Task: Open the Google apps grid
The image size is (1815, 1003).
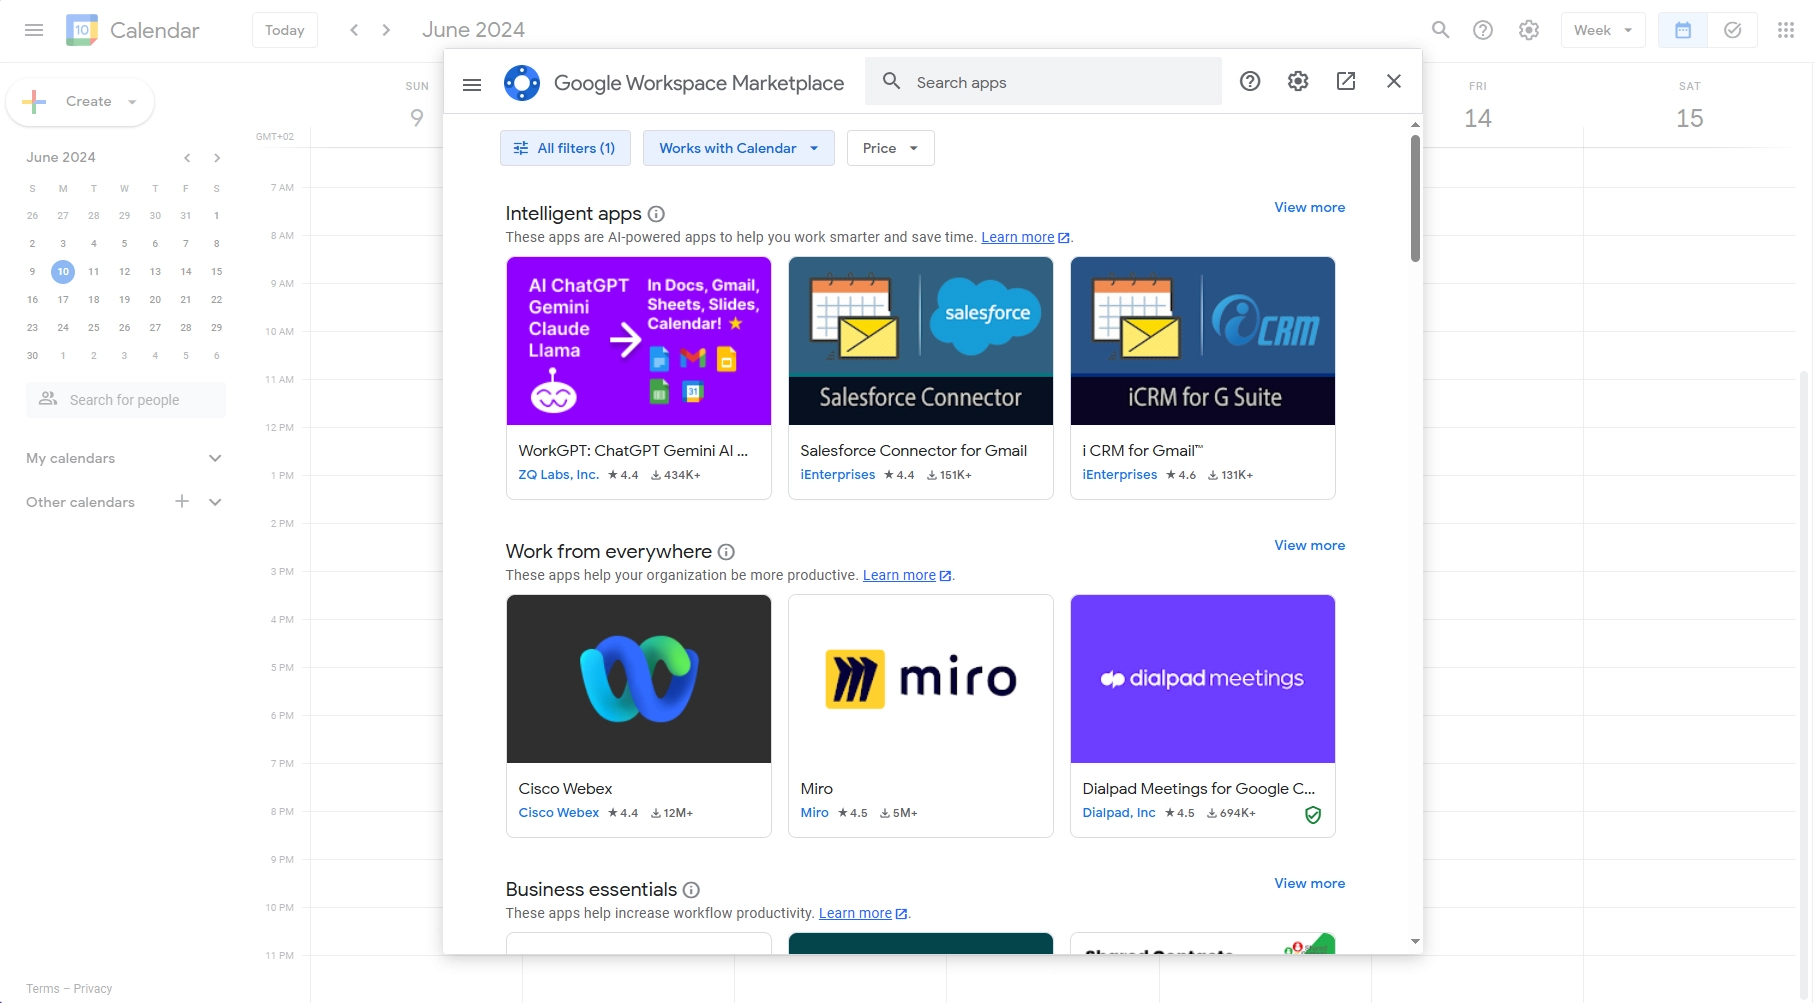Action: (1786, 30)
